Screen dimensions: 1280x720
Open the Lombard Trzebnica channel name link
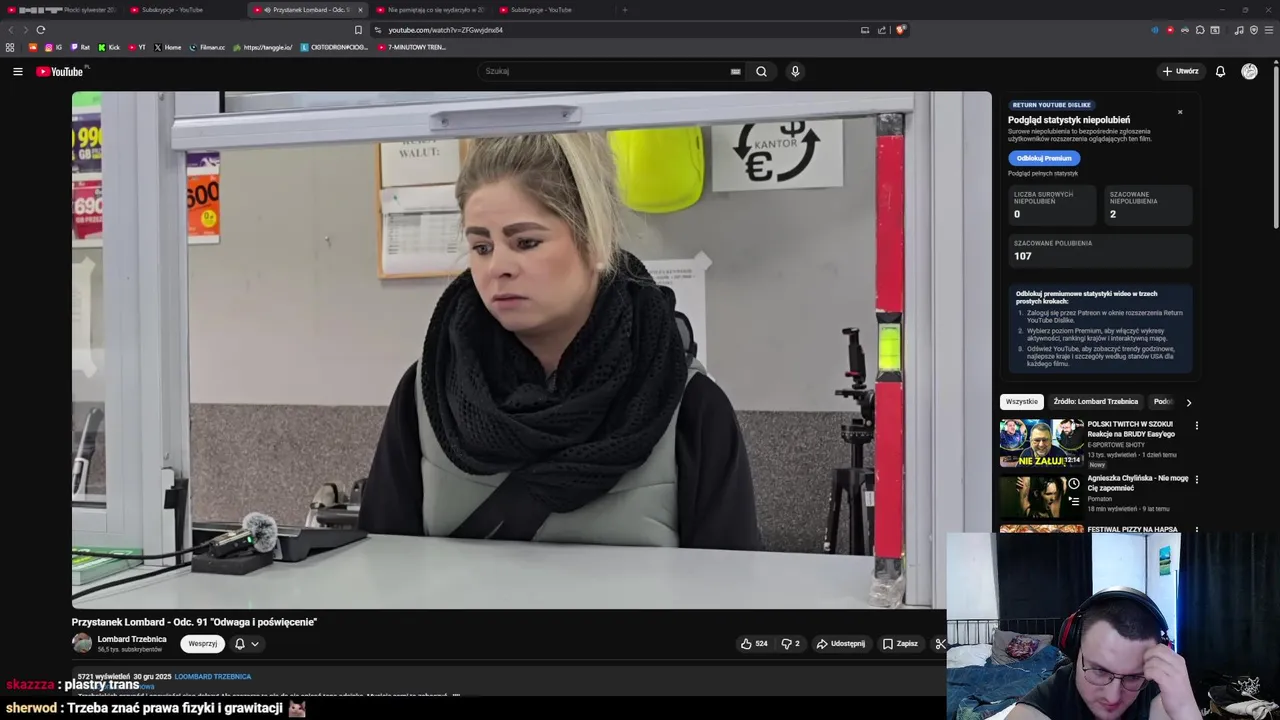(x=132, y=639)
